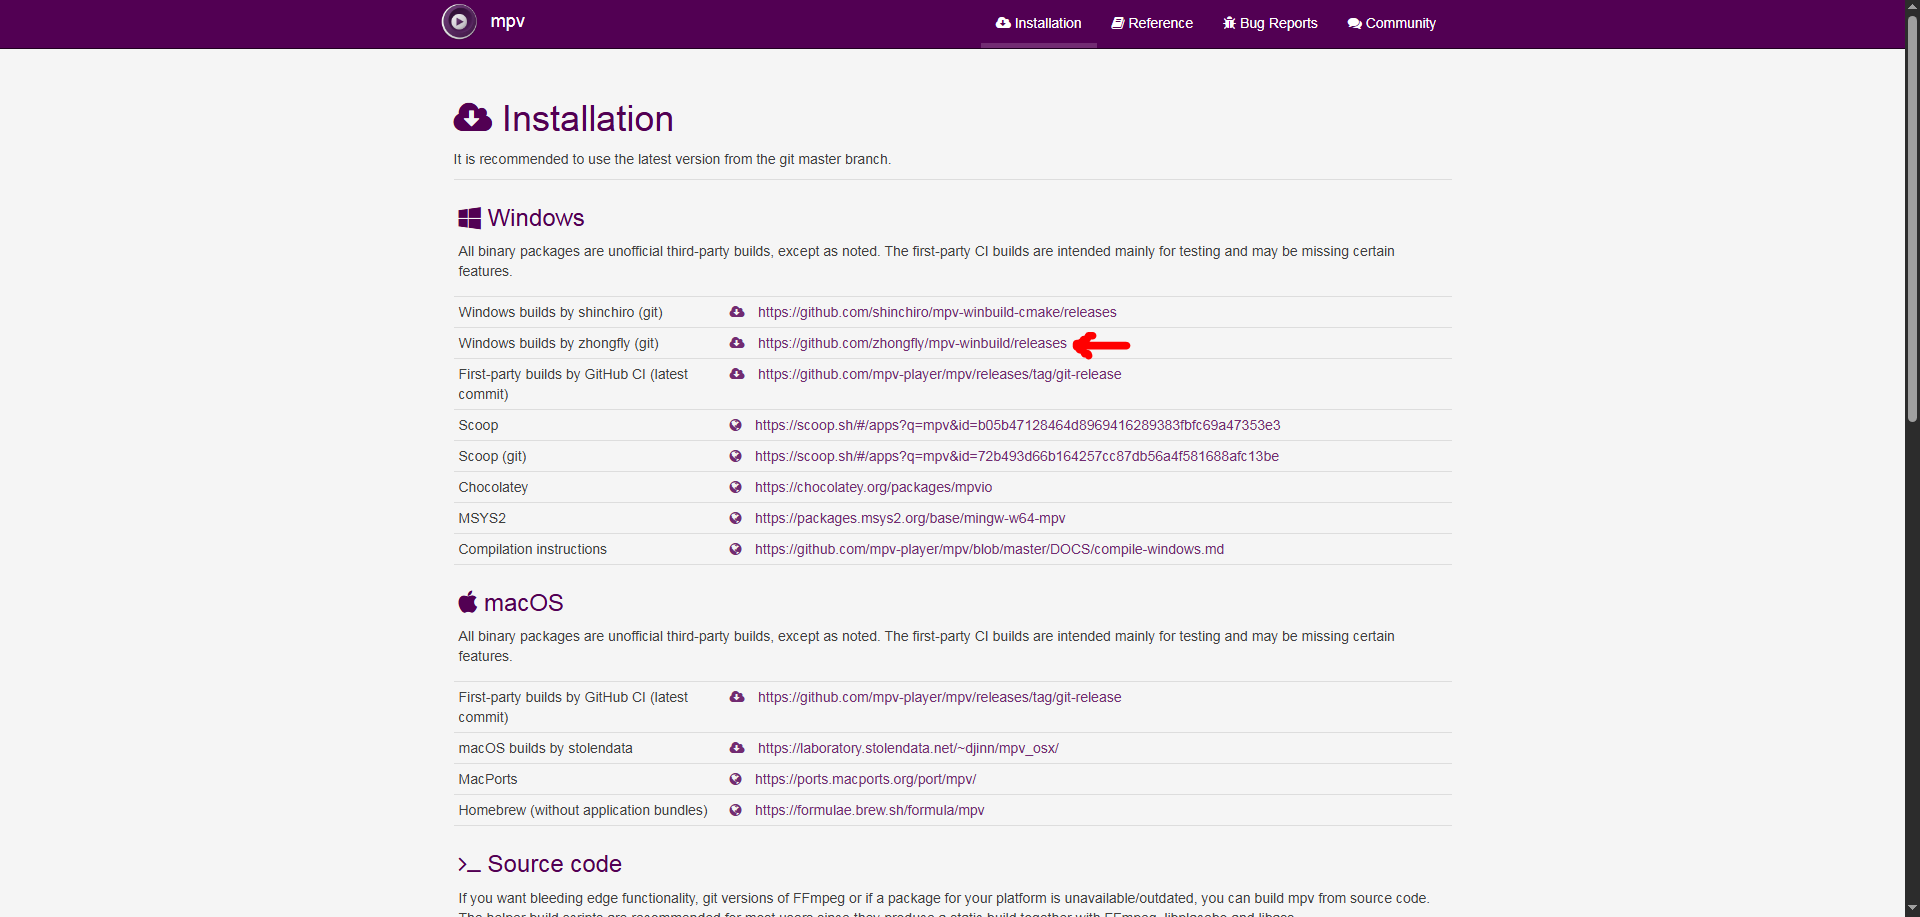Open the Reference nav tab
Screen dimensions: 1920x917
[x=1152, y=23]
